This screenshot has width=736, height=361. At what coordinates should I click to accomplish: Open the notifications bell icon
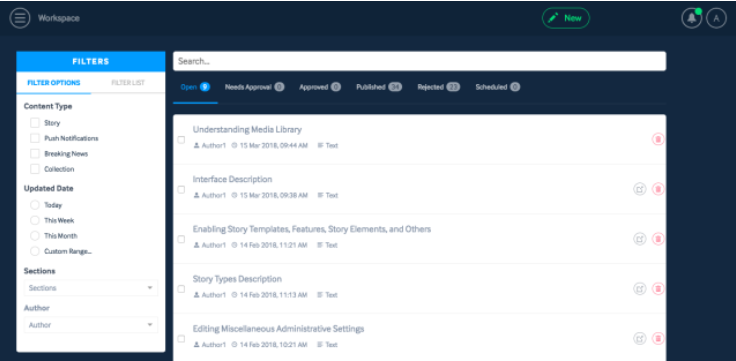(x=691, y=18)
